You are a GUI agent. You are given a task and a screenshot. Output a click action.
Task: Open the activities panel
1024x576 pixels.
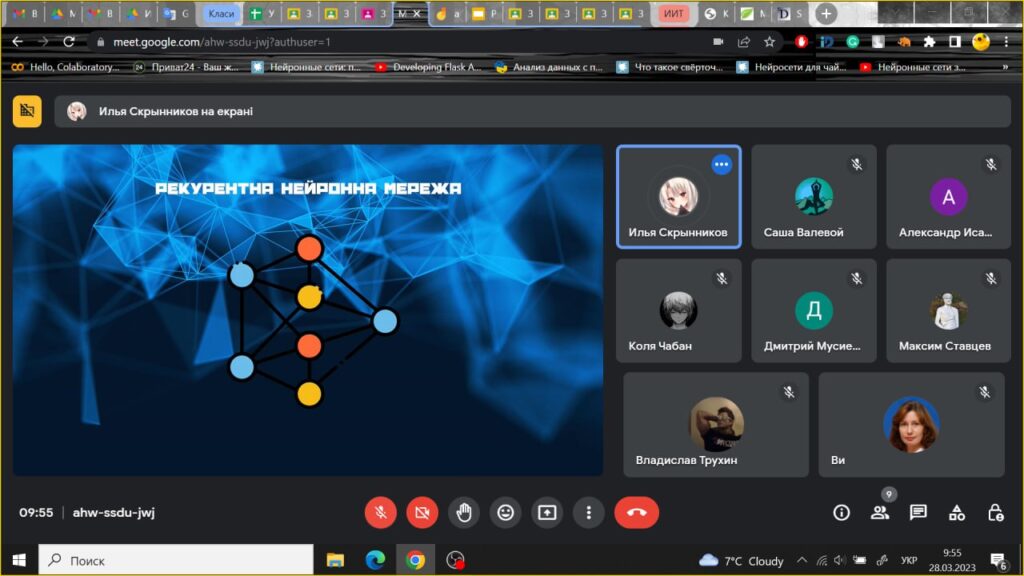(x=957, y=512)
